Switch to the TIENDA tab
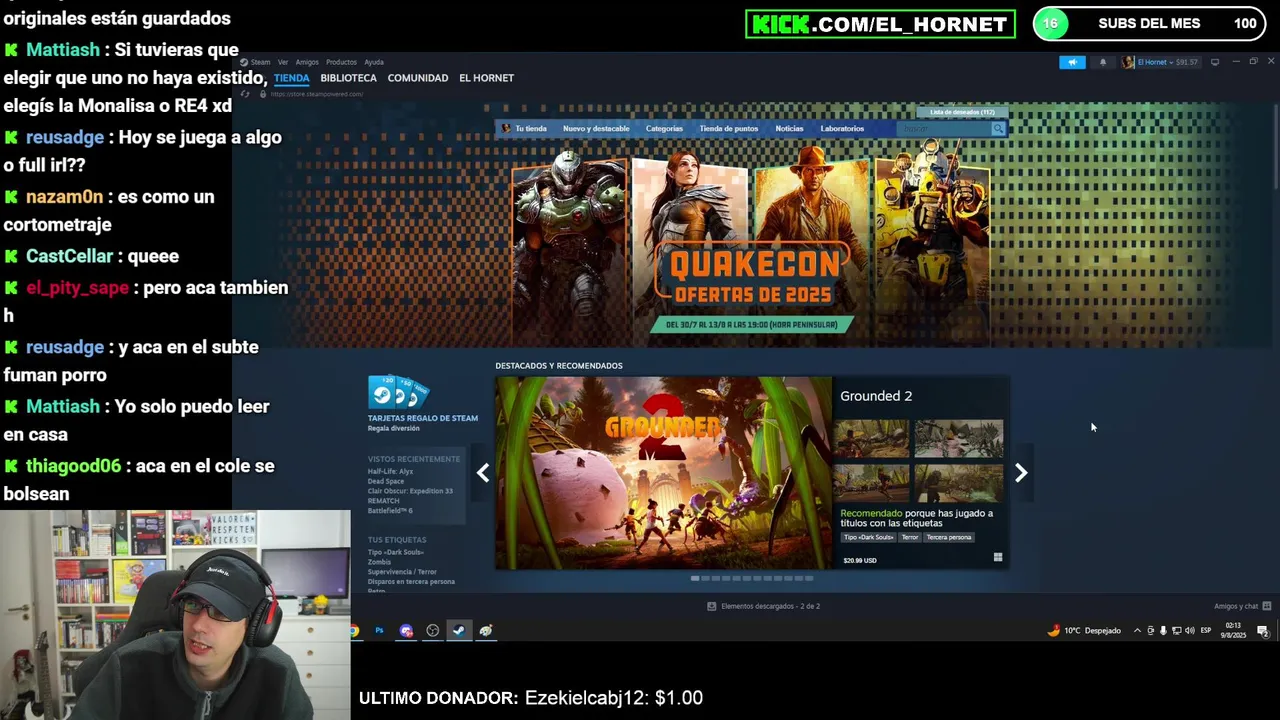1280x720 pixels. [292, 78]
